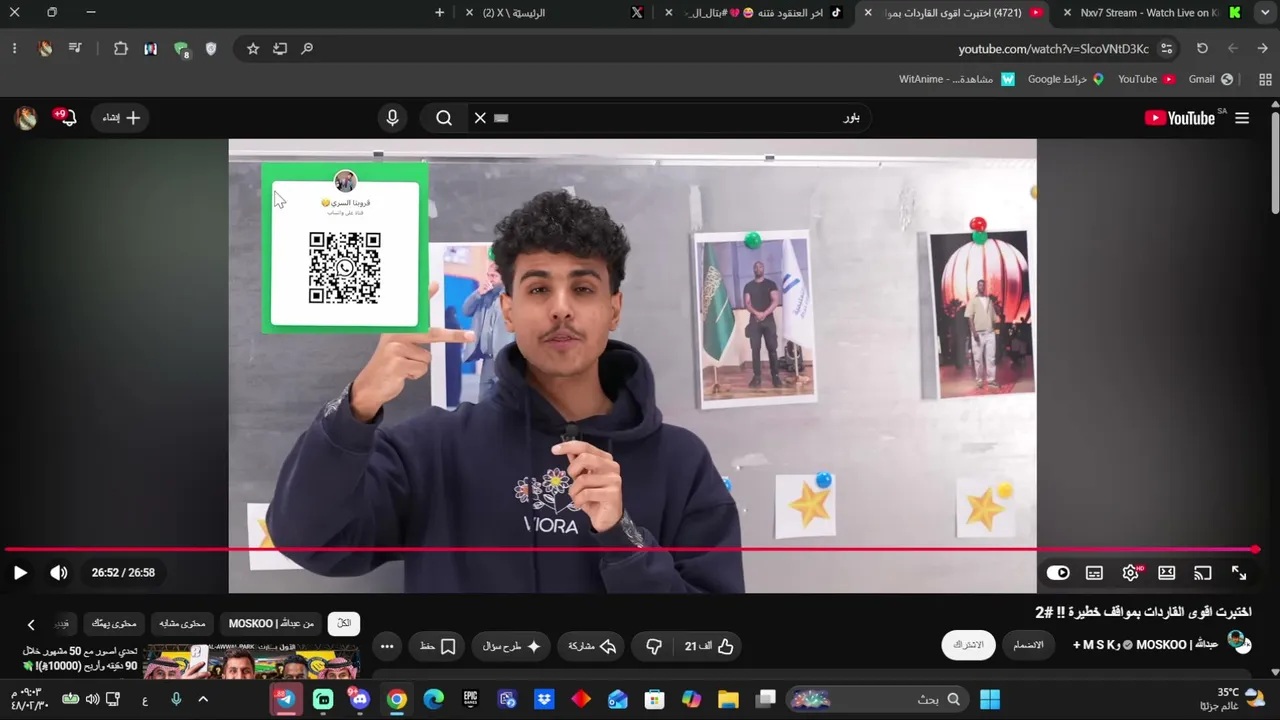Open the media controls toolbar icon
The image size is (1280, 720).
tap(76, 48)
